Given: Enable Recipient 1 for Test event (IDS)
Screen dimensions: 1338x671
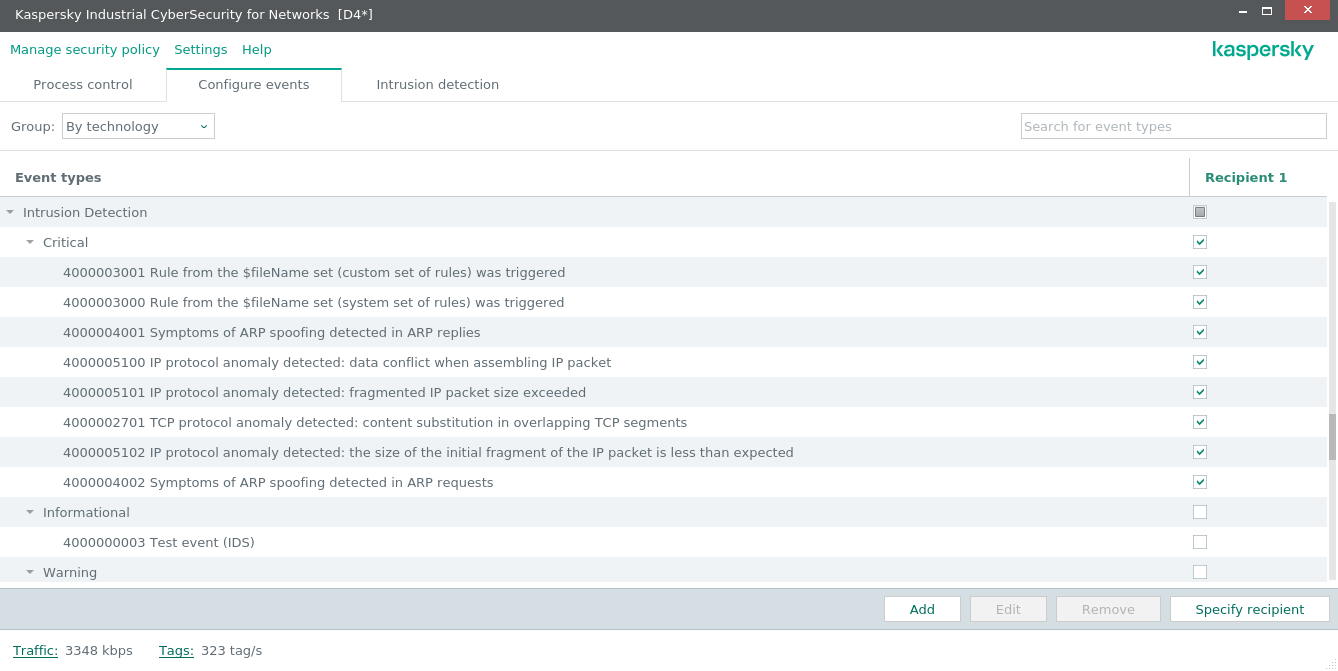Looking at the screenshot, I should point(1200,542).
